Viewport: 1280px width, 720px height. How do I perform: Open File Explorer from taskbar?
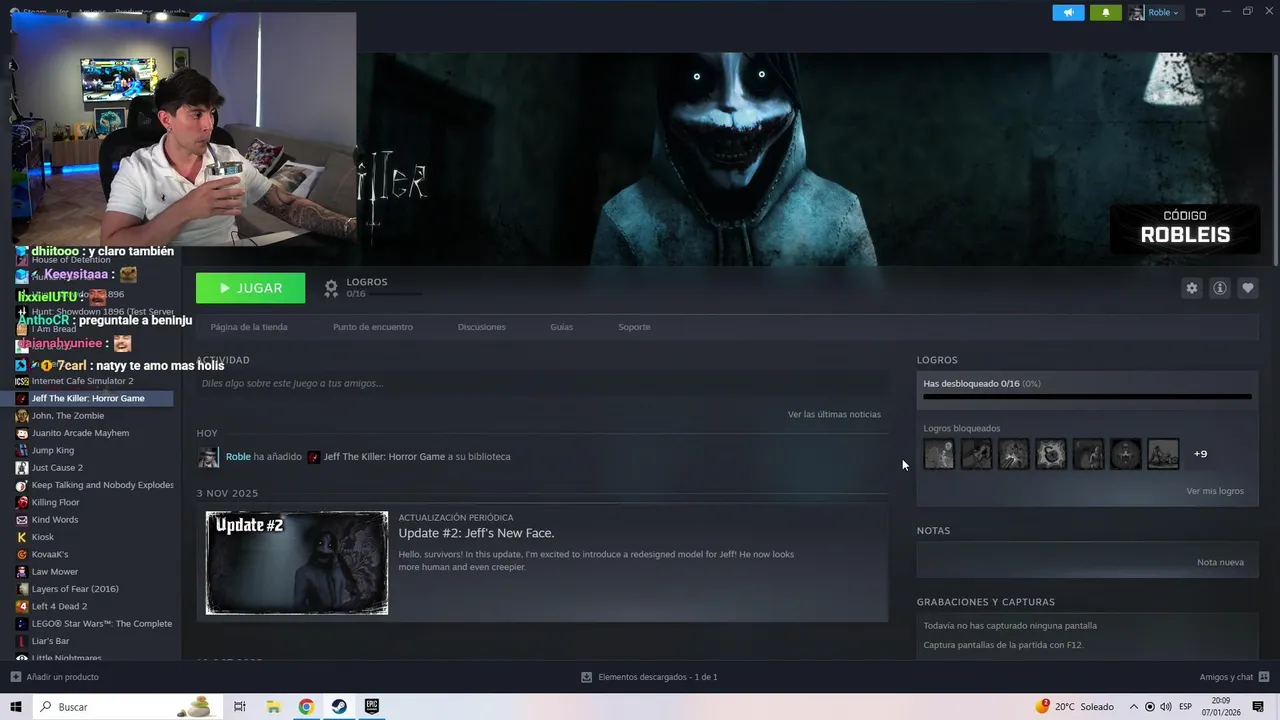pyautogui.click(x=273, y=707)
